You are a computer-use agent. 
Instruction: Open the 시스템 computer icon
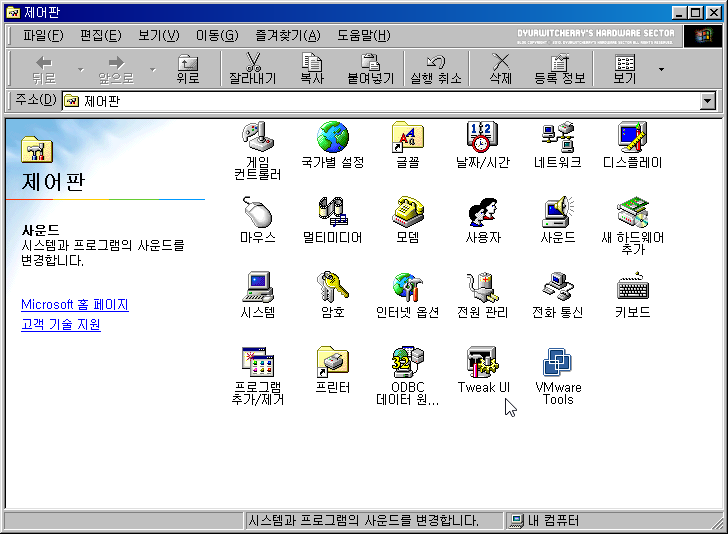tap(258, 287)
